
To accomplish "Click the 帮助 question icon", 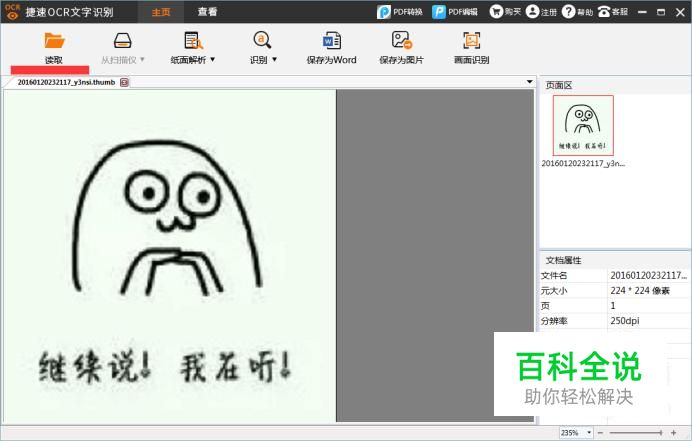I will [568, 11].
